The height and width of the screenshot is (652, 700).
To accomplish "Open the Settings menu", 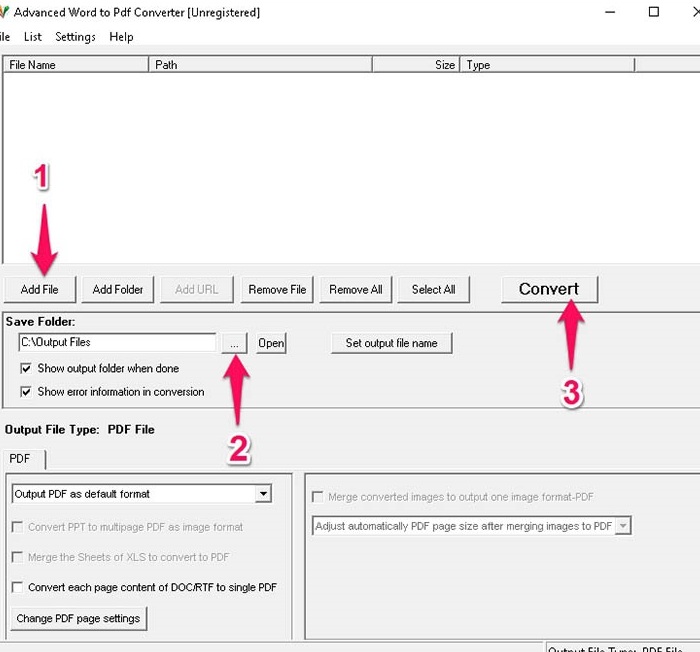I will coord(75,37).
